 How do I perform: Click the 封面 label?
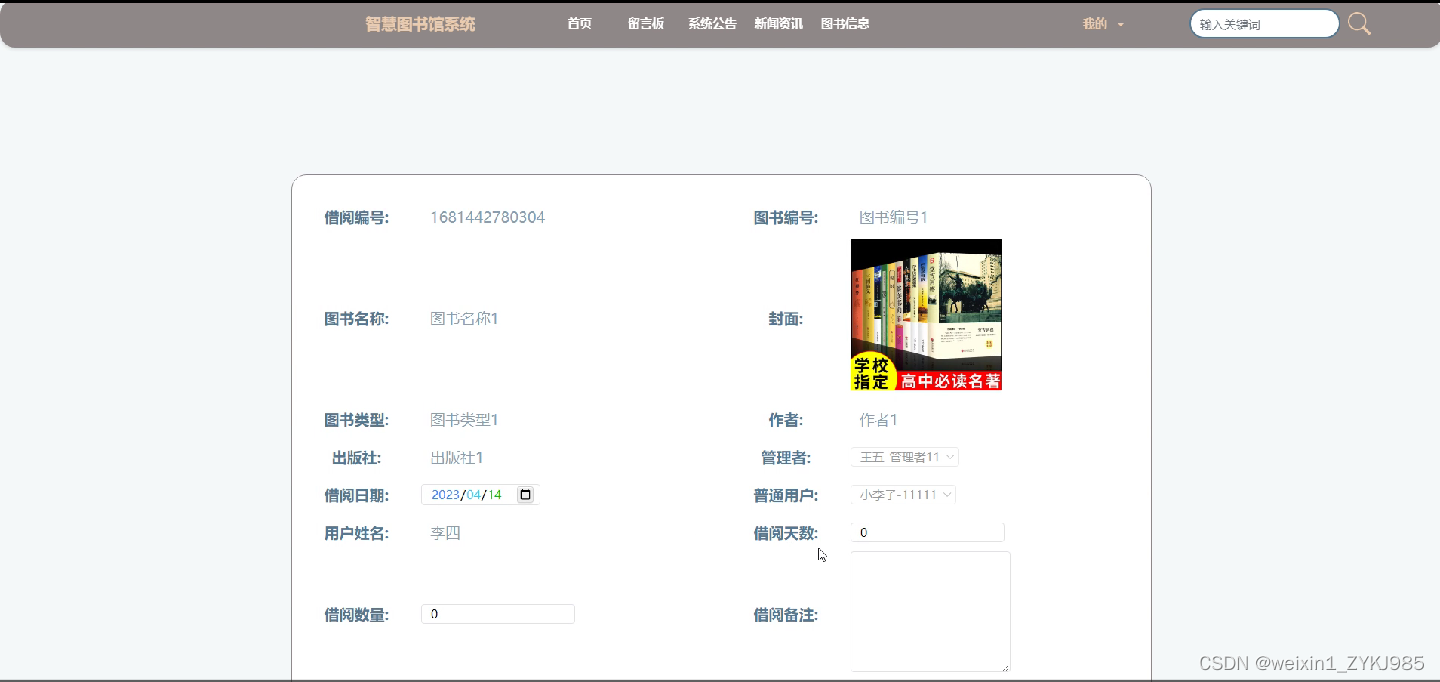click(786, 319)
